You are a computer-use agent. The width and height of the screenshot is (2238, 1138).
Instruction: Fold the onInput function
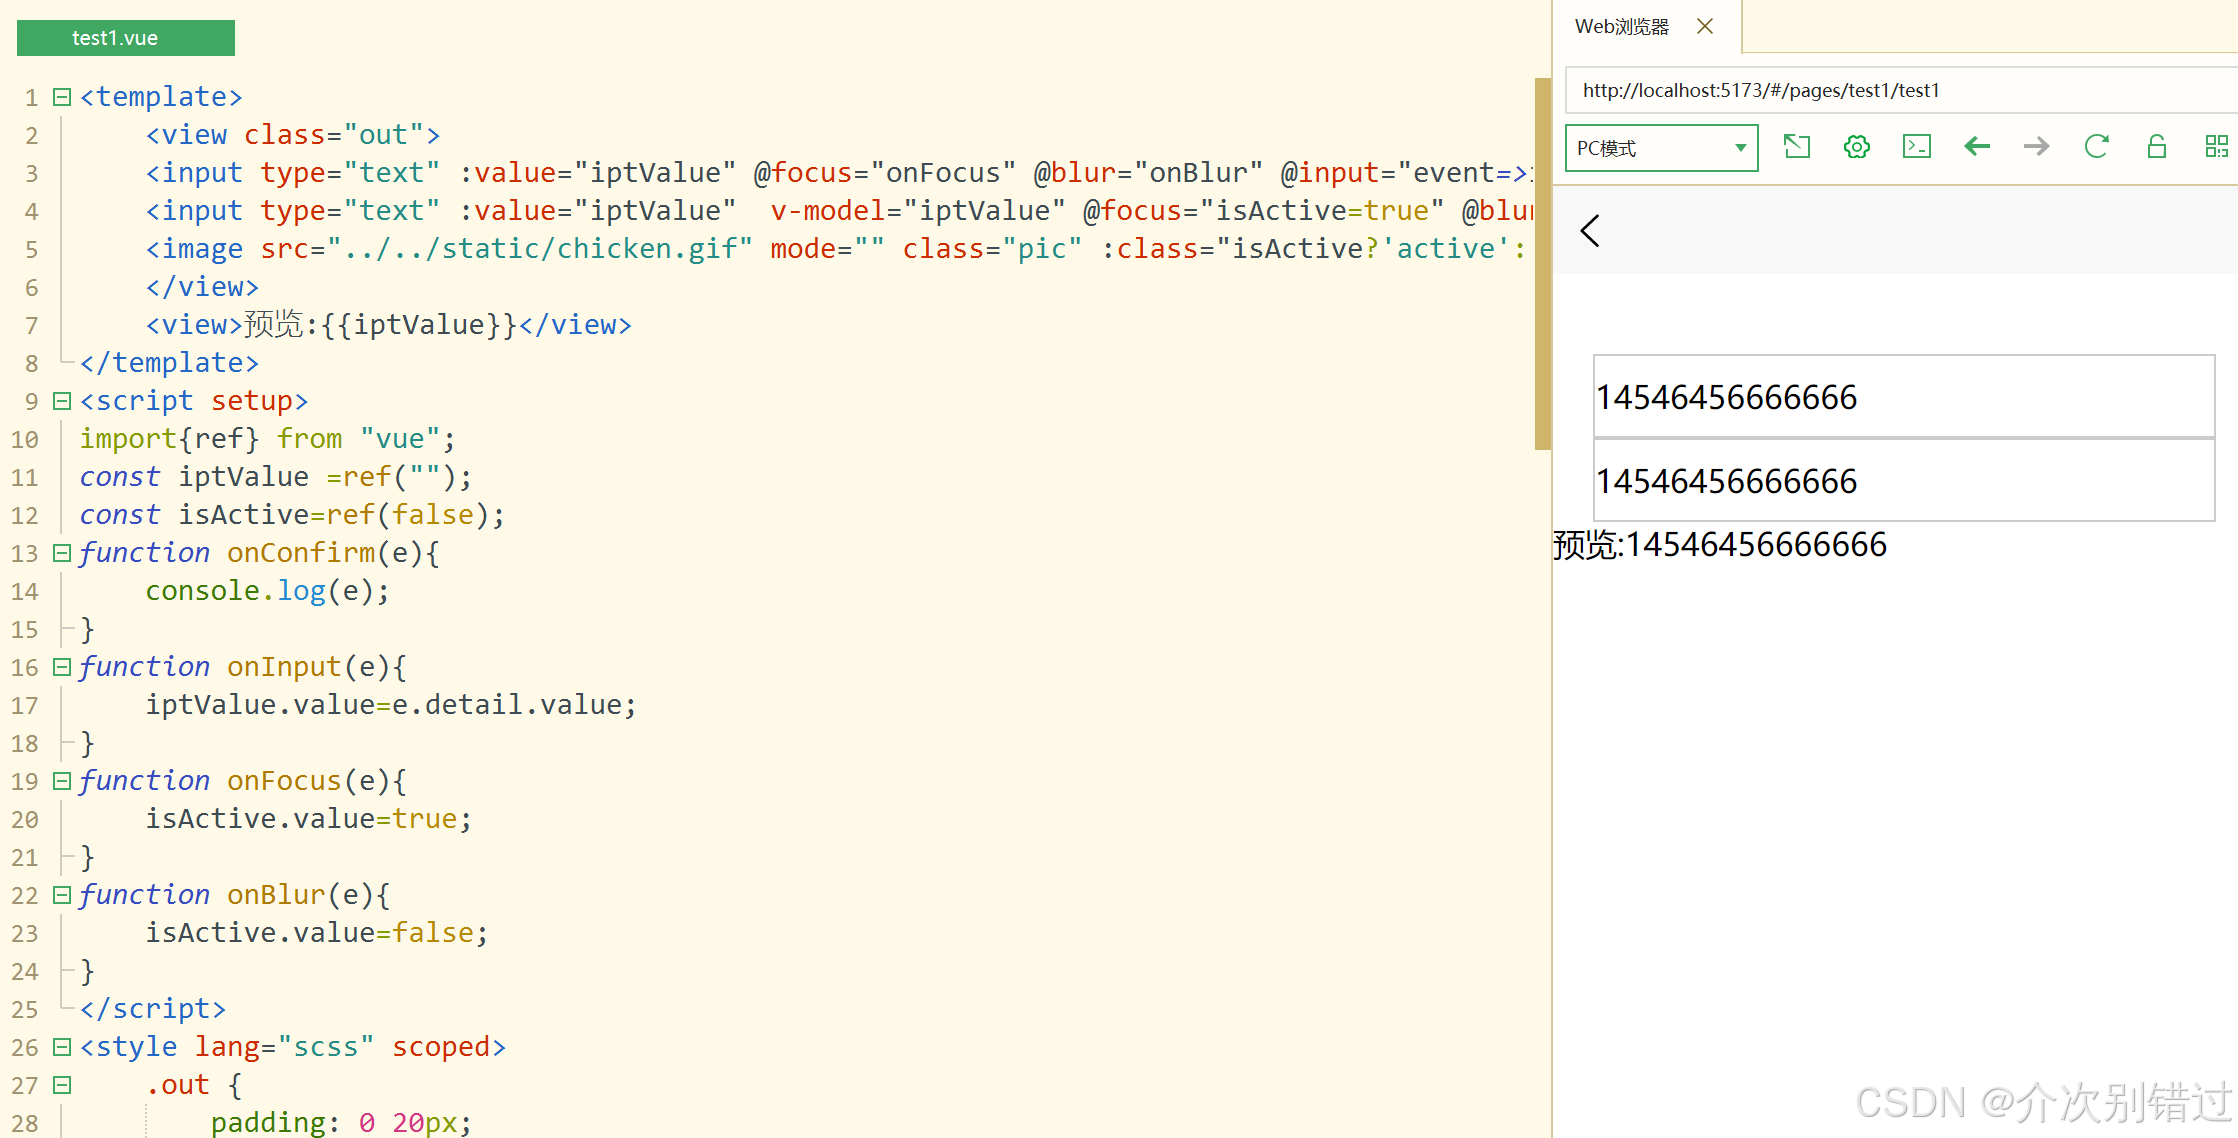pos(62,667)
